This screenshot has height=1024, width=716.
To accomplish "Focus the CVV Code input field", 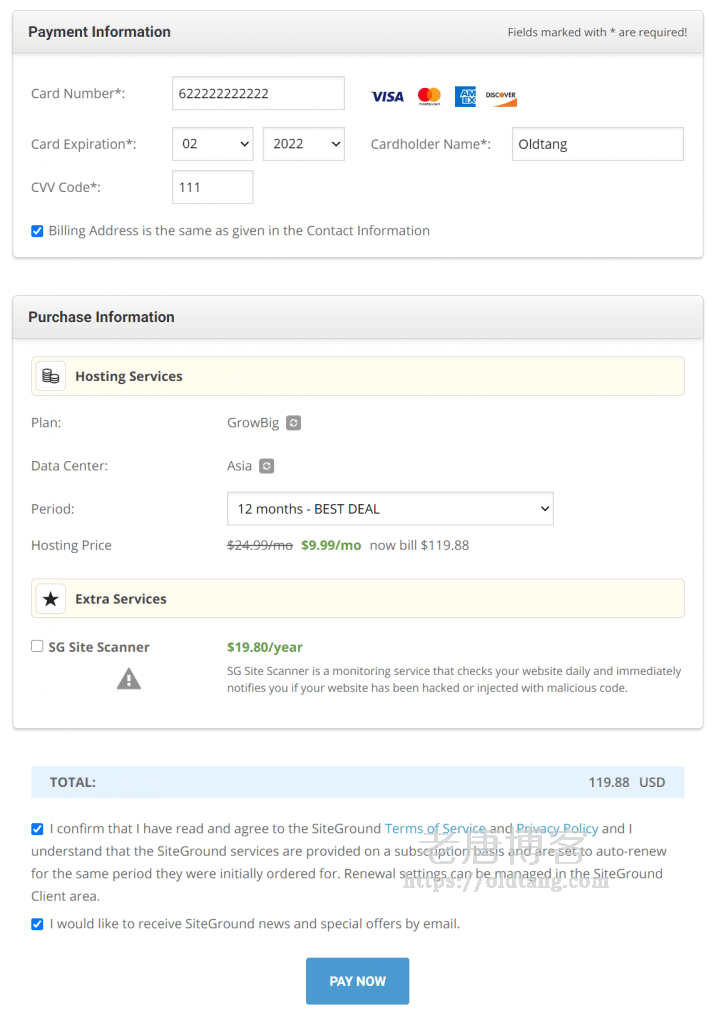I will click(x=213, y=187).
